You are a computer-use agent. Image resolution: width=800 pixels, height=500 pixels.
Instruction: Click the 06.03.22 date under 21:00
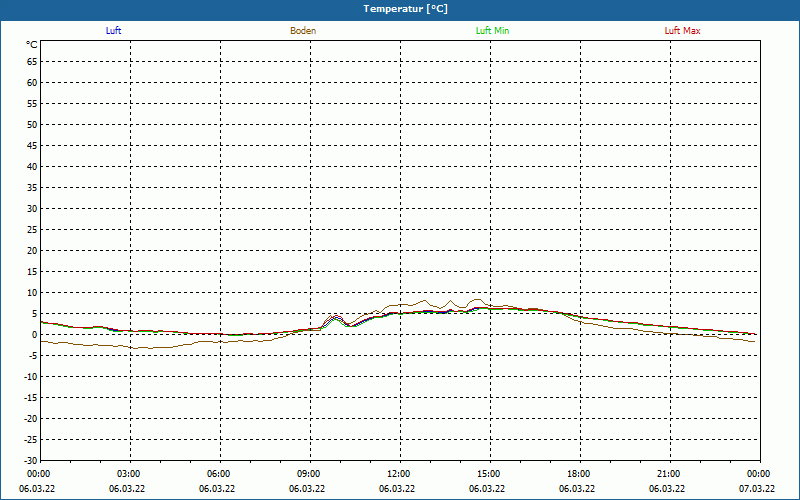667,489
